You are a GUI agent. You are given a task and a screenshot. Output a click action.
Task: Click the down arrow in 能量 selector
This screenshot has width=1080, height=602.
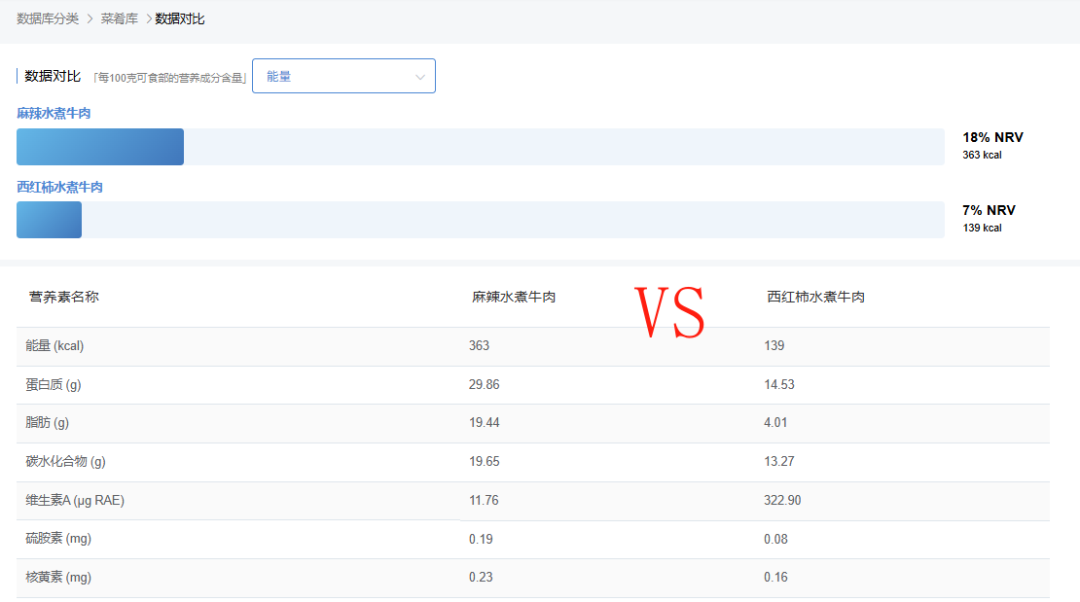click(x=420, y=77)
